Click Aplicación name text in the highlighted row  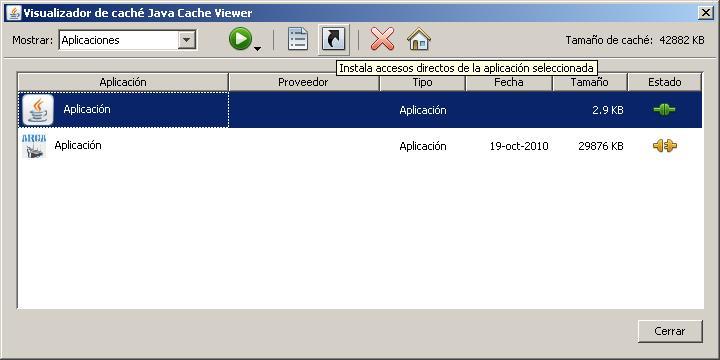coord(87,109)
